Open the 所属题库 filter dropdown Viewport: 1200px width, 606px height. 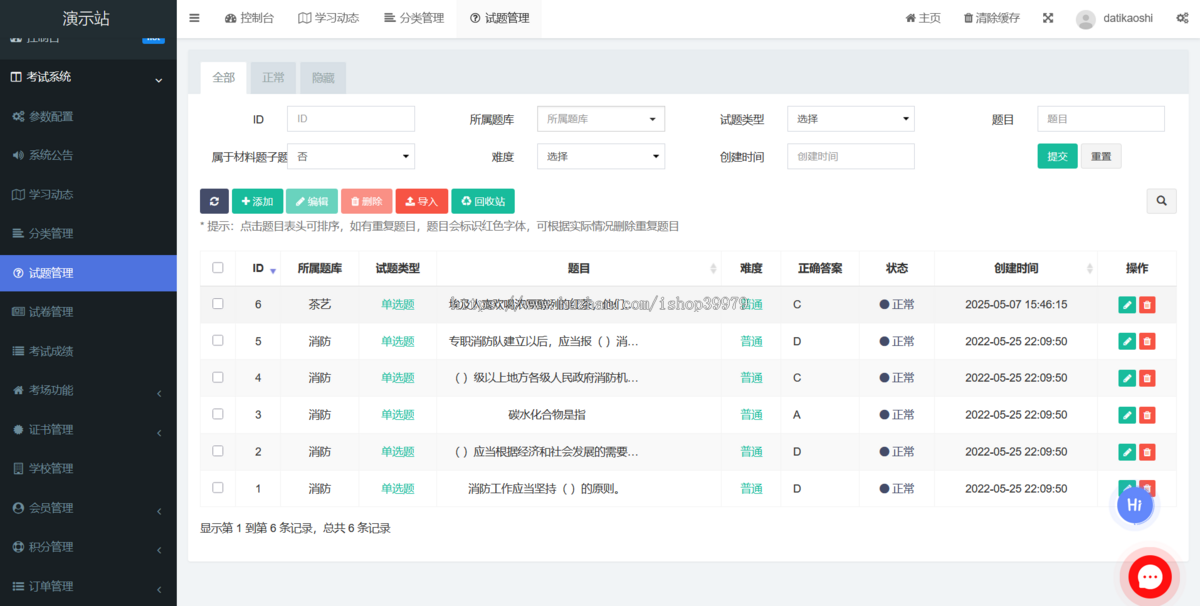click(601, 119)
